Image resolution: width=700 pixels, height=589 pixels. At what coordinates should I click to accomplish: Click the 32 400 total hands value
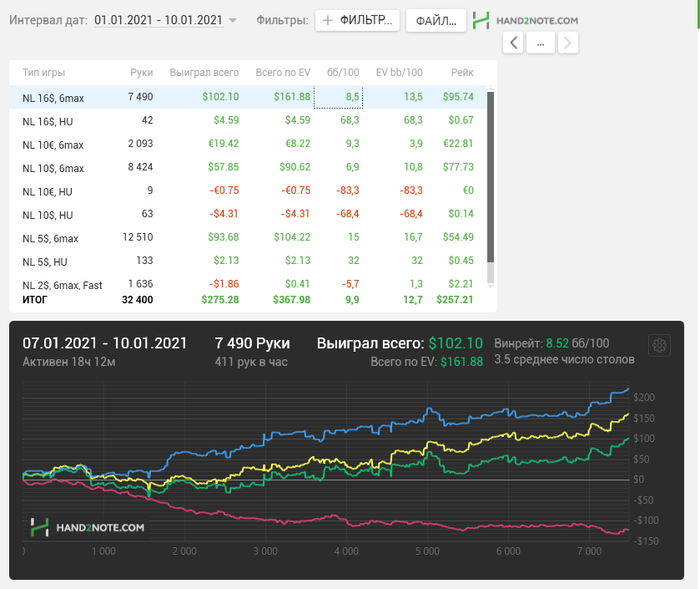[138, 300]
